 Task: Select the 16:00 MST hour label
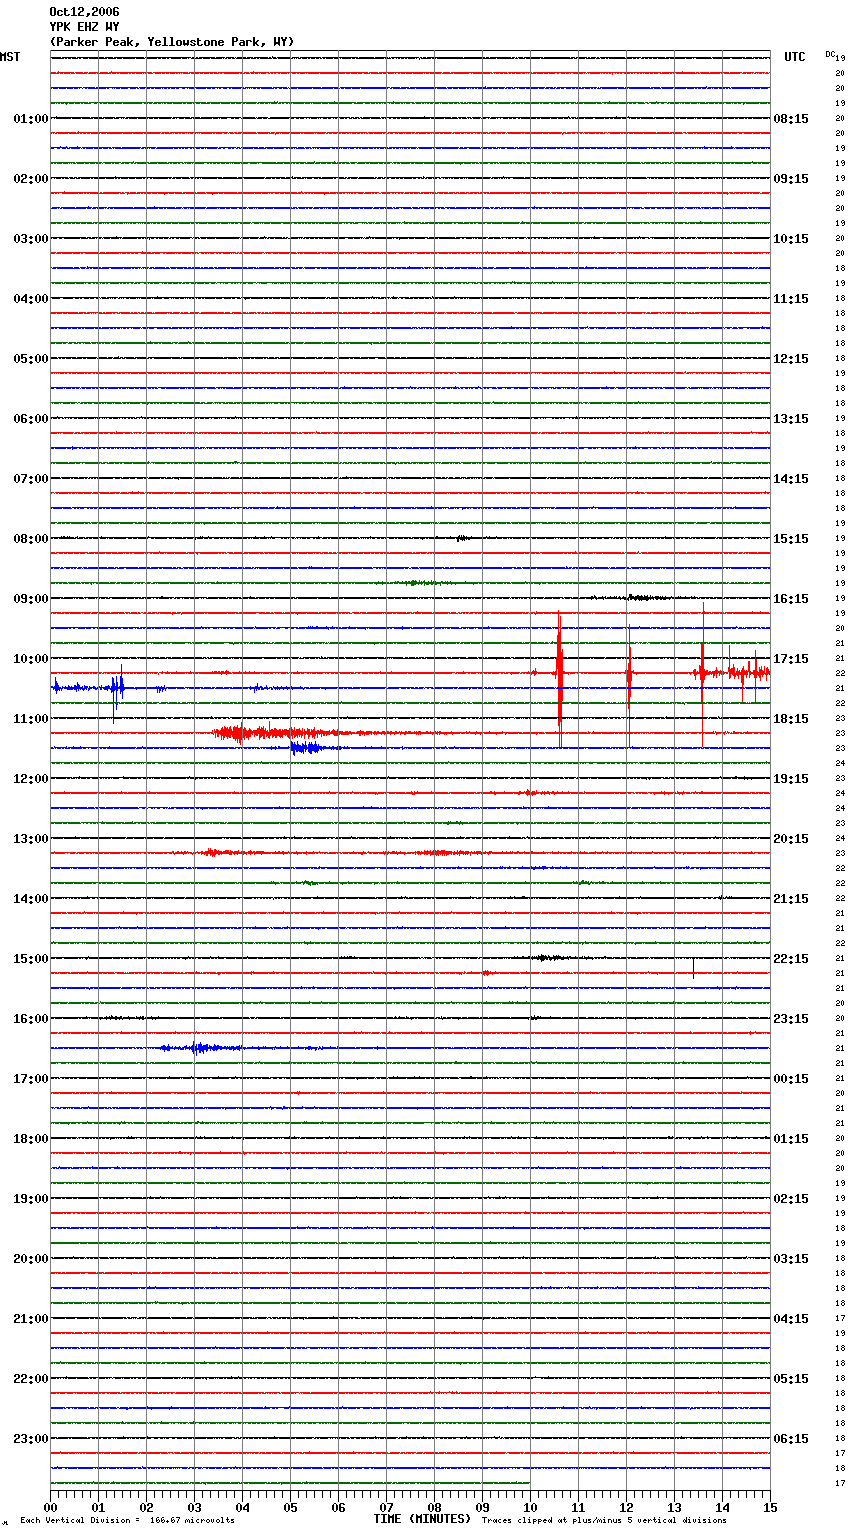click(30, 1019)
